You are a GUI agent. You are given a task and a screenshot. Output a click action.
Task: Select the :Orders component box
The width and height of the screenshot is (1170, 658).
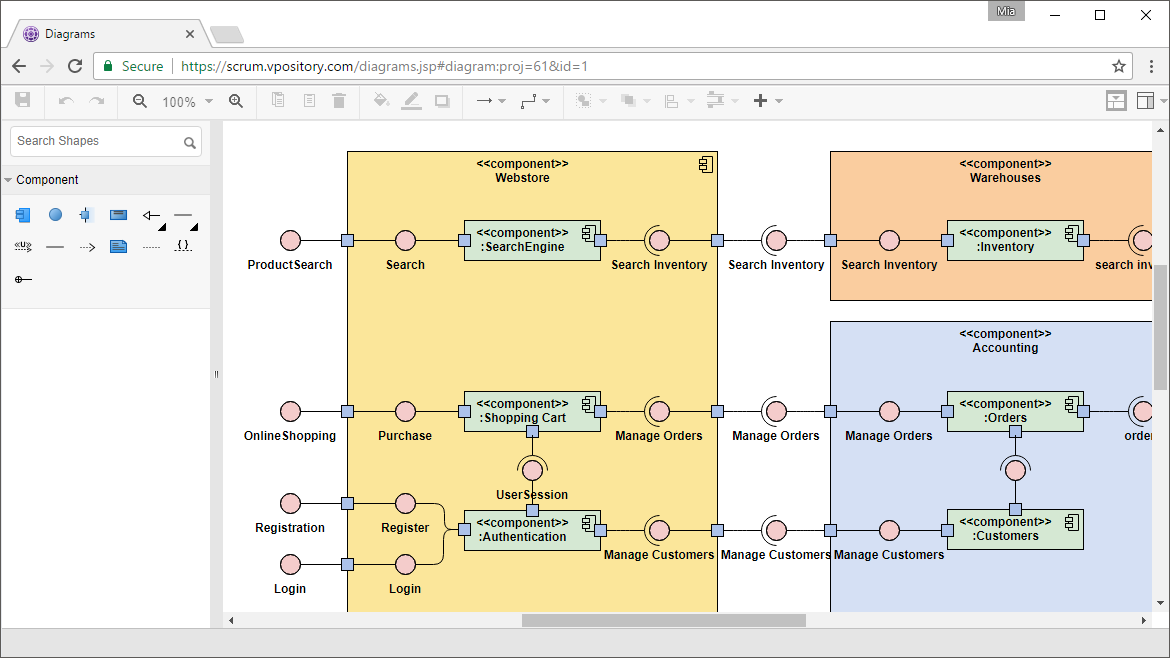[1015, 411]
